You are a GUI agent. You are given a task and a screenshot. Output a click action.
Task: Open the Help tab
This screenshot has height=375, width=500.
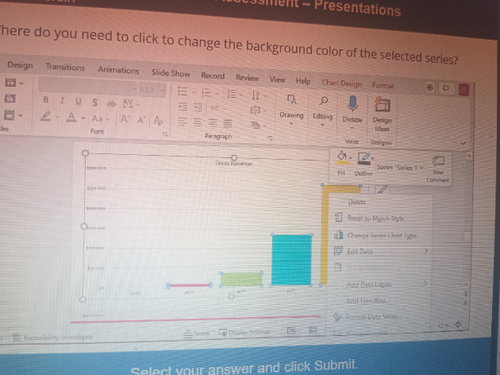303,81
